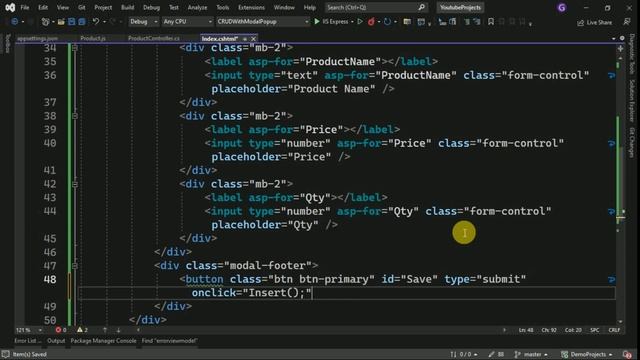Start debugging with the green play icon

(317, 22)
